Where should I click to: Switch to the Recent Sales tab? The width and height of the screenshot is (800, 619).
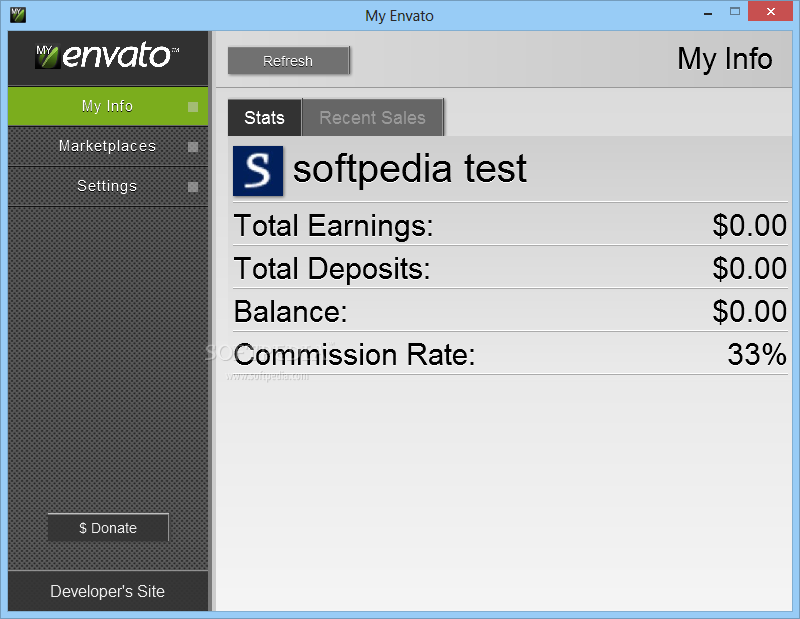[372, 117]
